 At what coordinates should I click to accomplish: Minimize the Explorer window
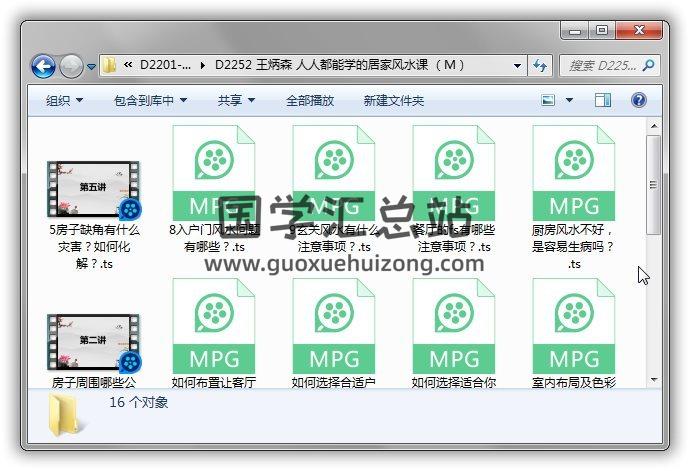coord(575,31)
